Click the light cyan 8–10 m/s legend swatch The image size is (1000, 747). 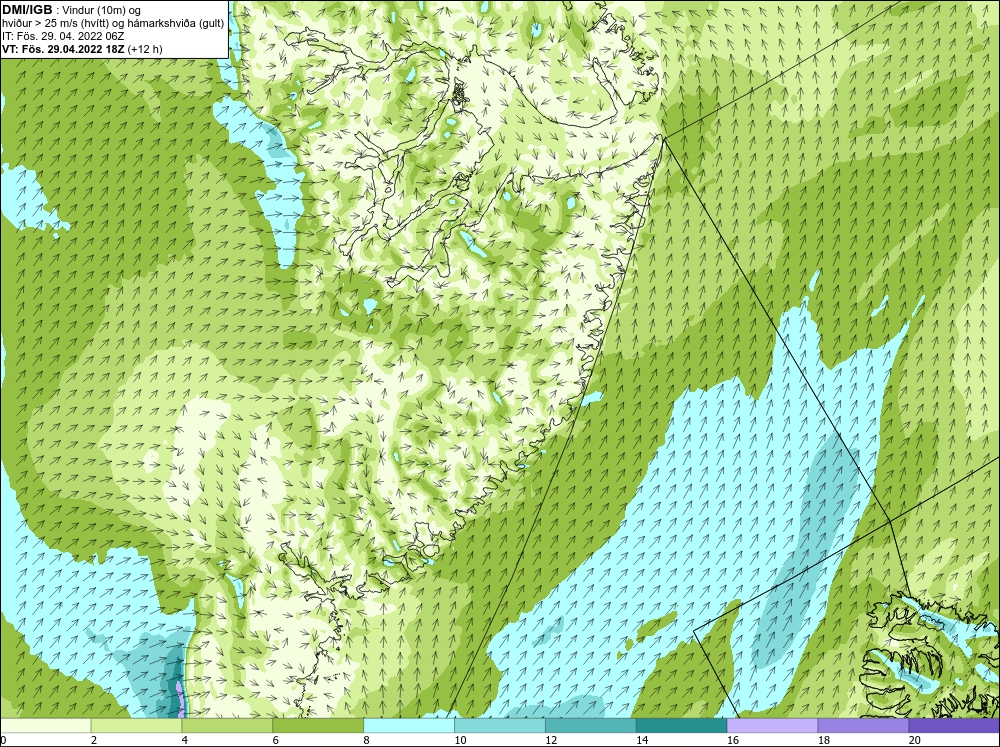(x=409, y=725)
